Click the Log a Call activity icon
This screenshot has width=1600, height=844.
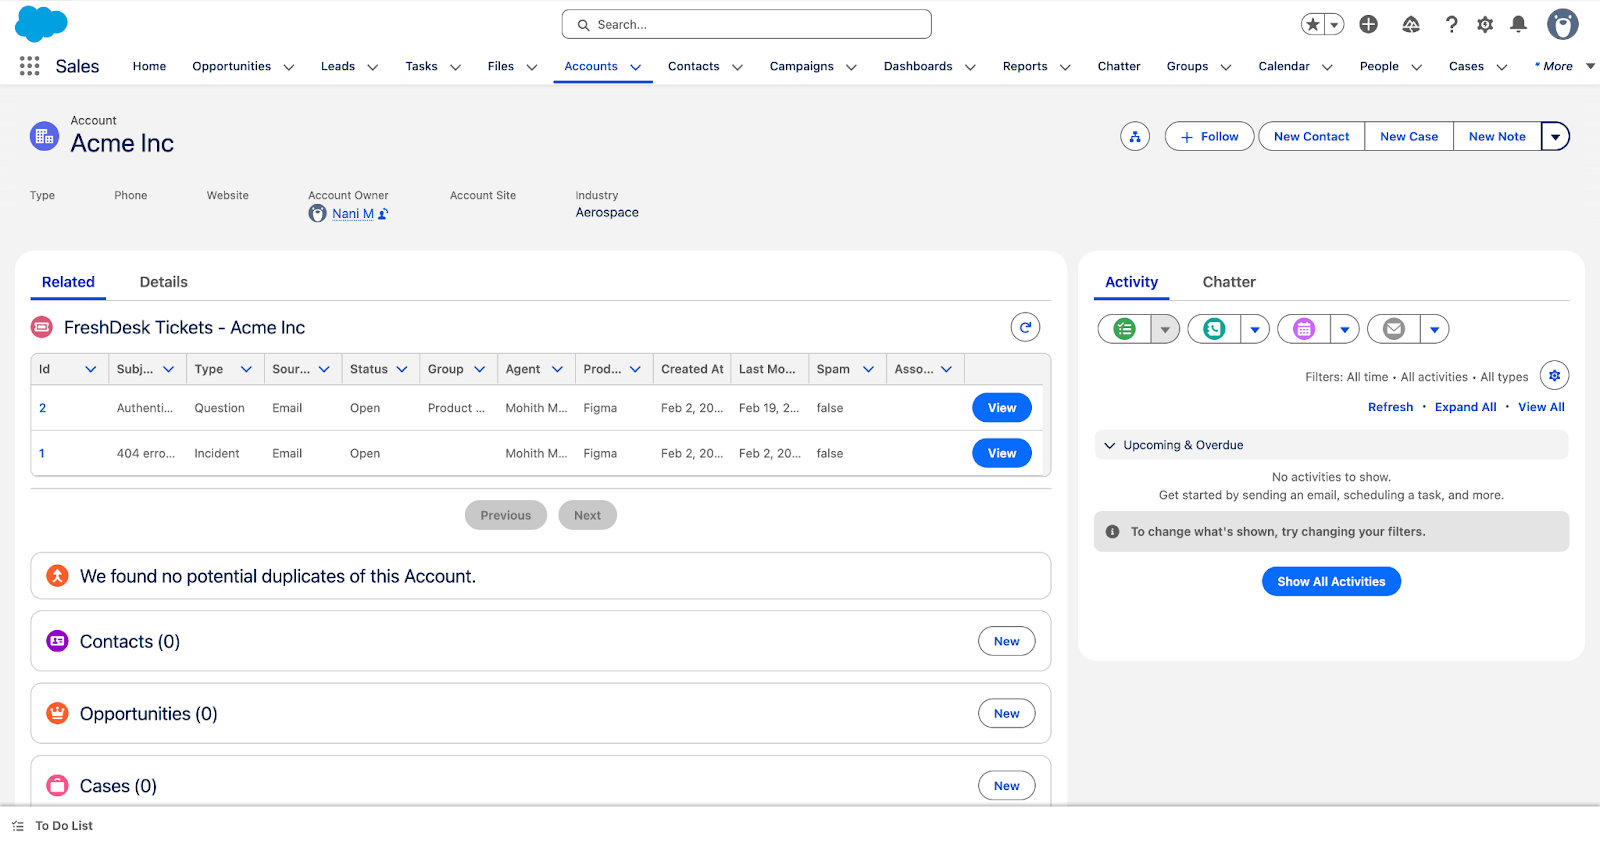[x=1214, y=329]
